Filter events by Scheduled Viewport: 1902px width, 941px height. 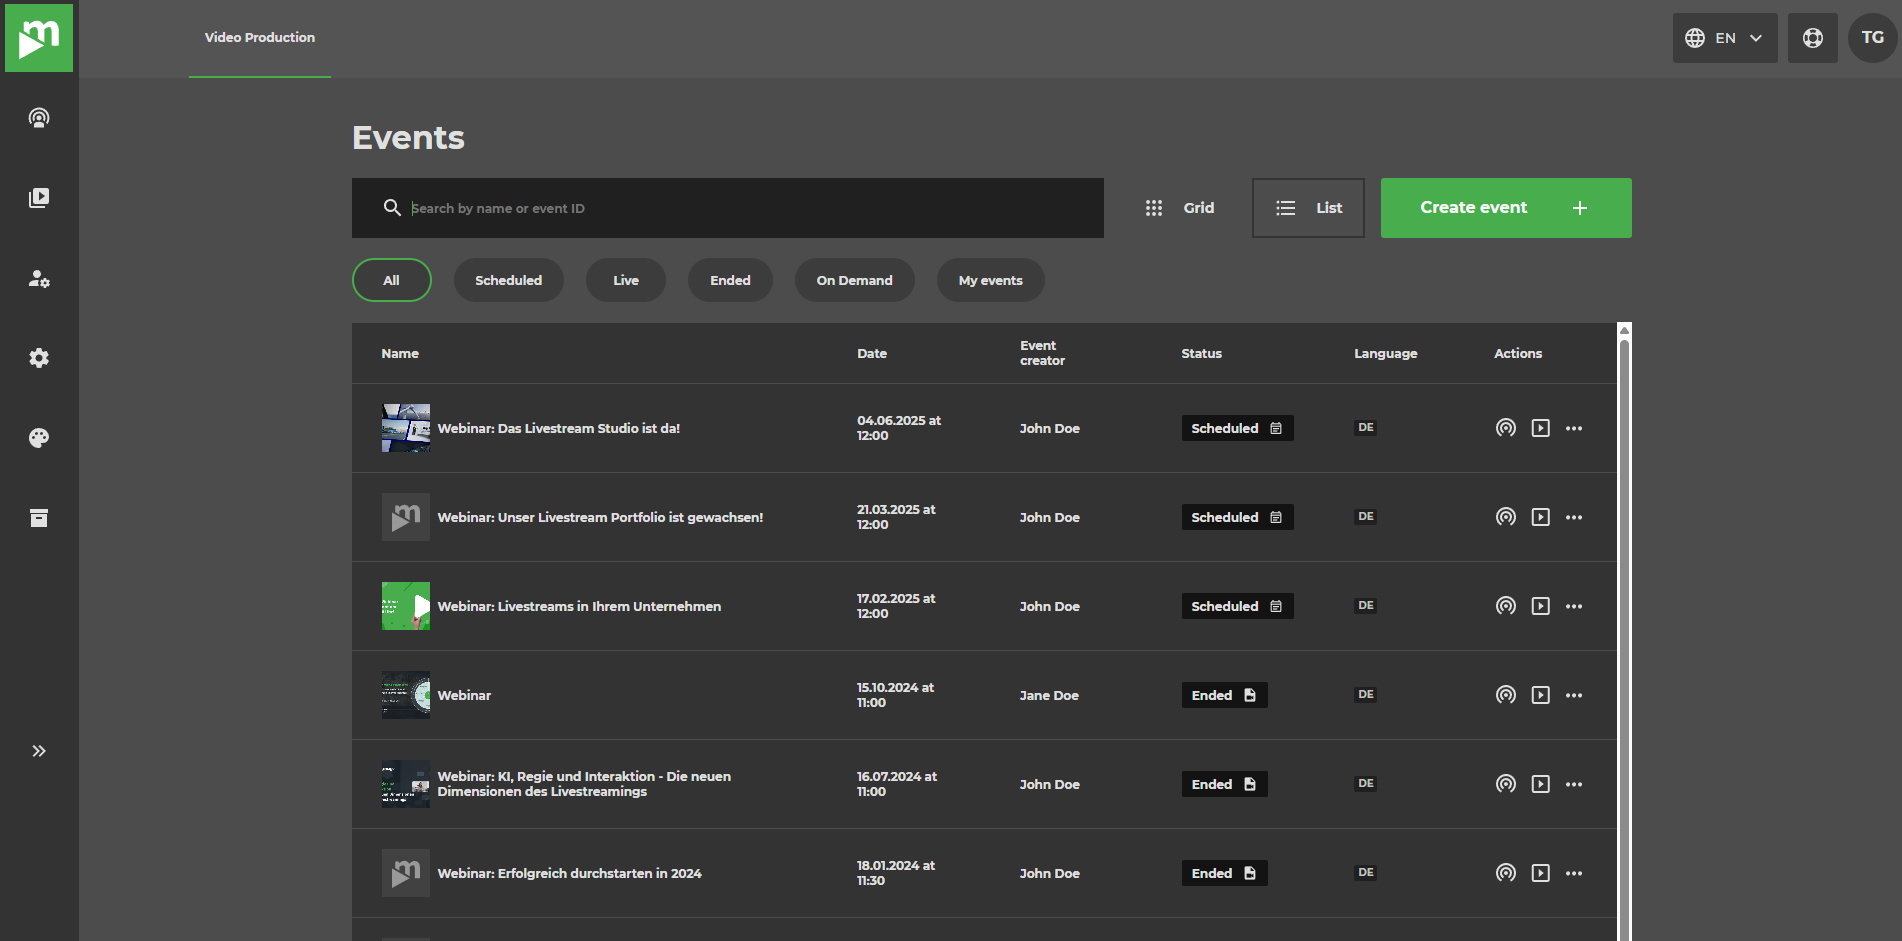[x=509, y=280]
